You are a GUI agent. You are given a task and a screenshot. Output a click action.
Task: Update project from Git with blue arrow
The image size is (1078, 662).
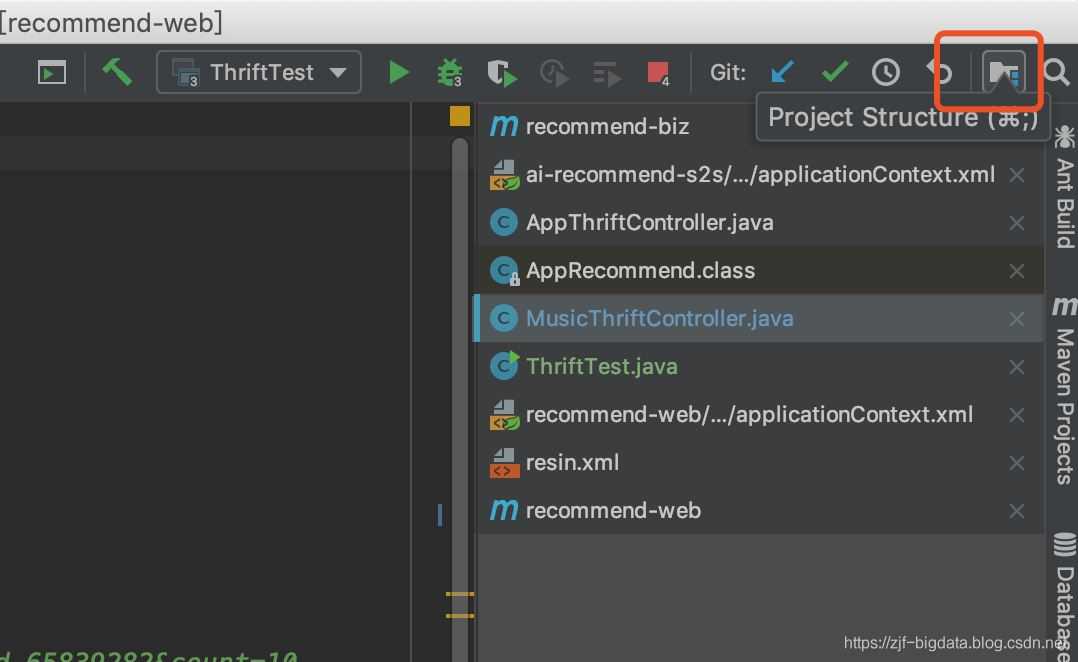point(782,72)
